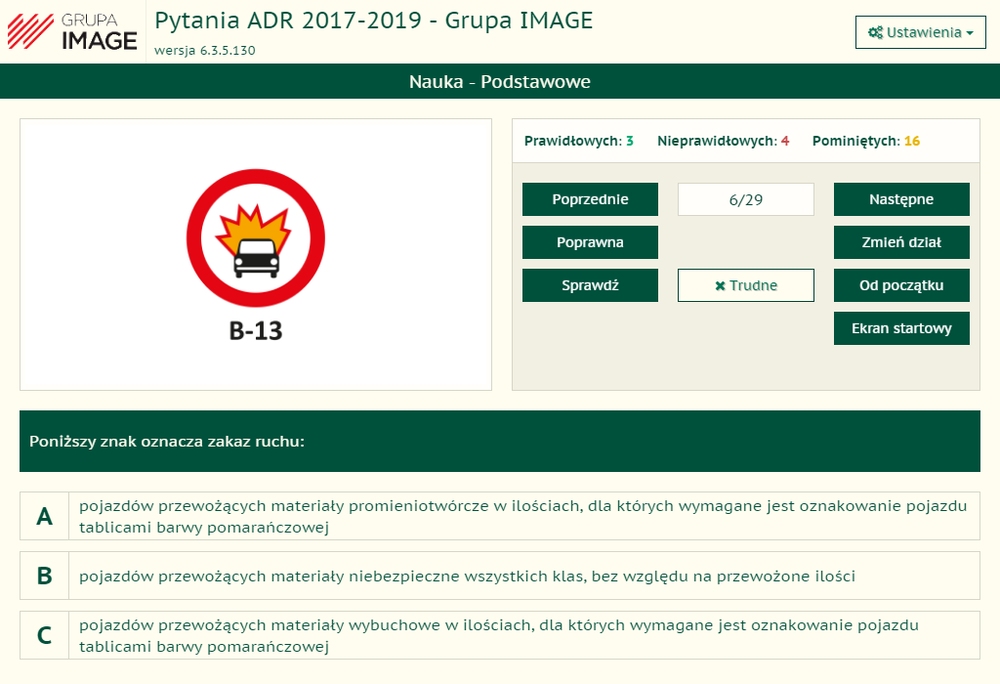Click the Pominiętych skipped counter
The height and width of the screenshot is (684, 1000).
coord(865,141)
